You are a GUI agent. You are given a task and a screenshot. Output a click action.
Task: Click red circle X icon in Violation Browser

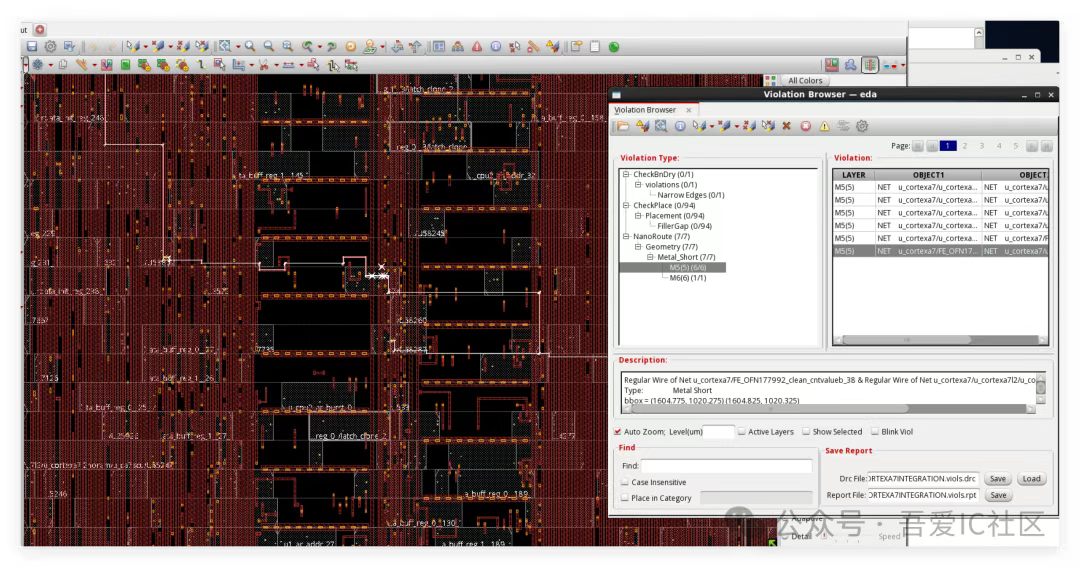pos(805,126)
